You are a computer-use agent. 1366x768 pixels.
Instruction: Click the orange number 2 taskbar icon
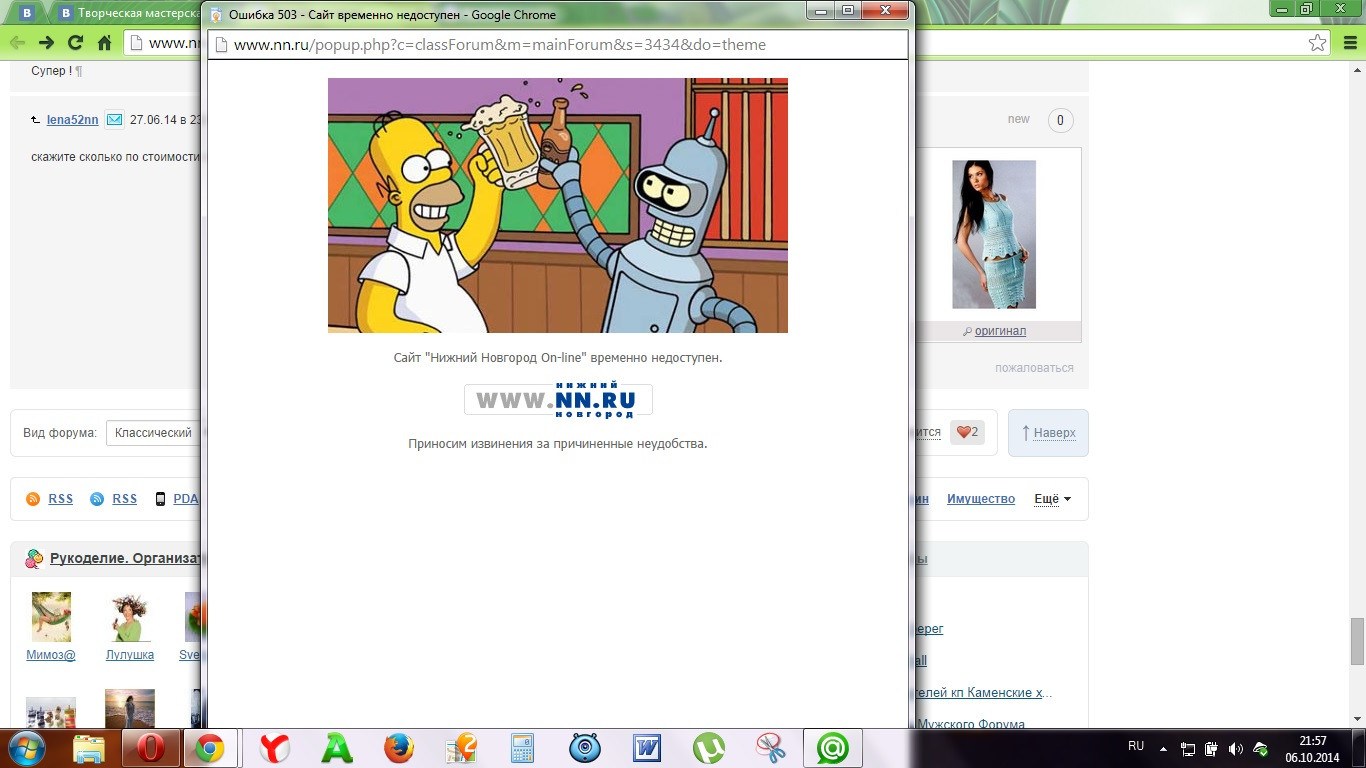coord(461,748)
